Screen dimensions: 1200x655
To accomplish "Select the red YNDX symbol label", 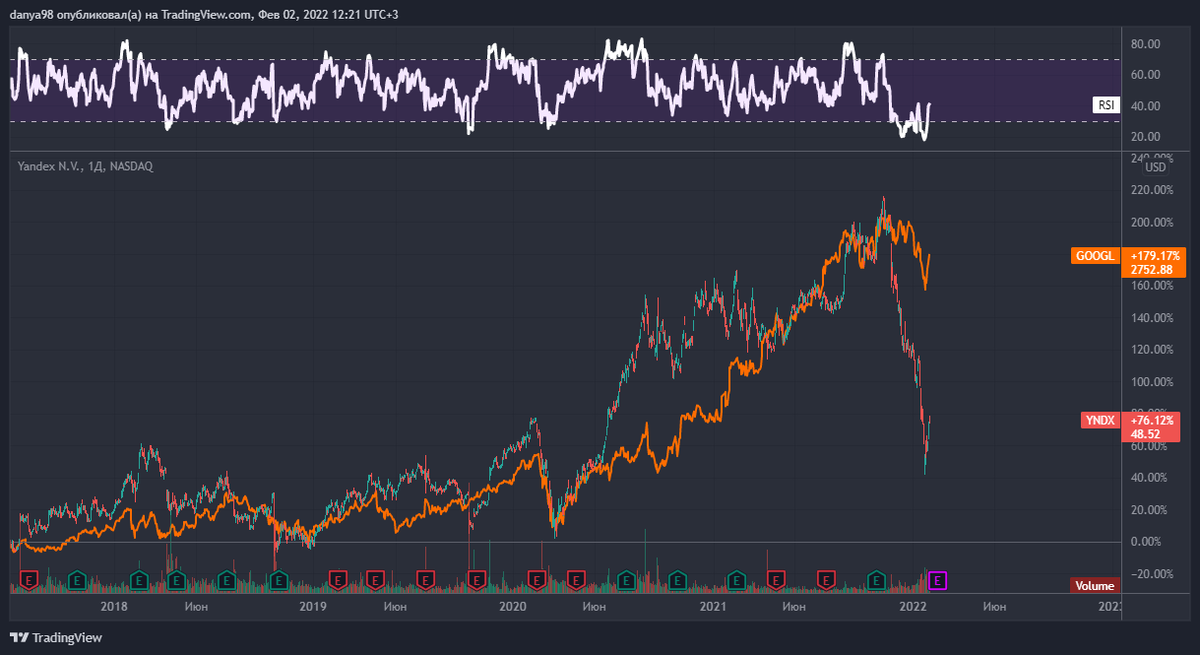I will 1100,421.
